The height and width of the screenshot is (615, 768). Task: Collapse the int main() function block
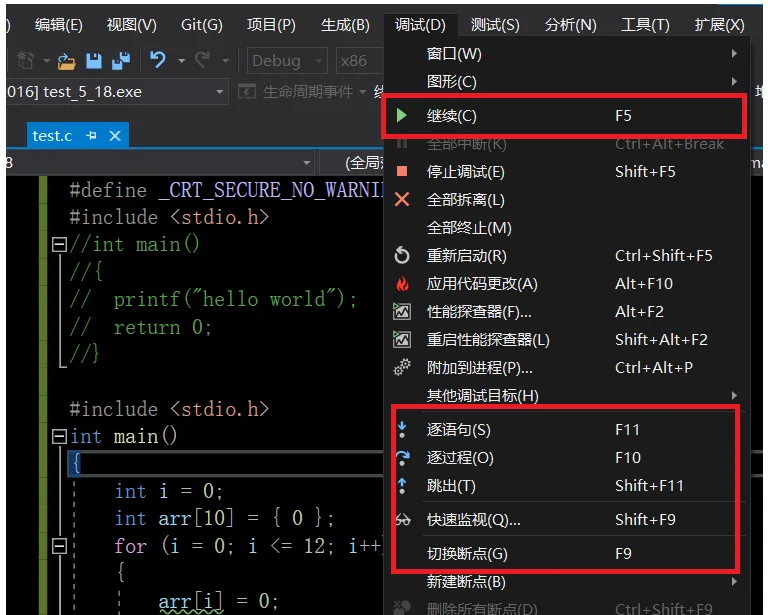pyautogui.click(x=59, y=436)
